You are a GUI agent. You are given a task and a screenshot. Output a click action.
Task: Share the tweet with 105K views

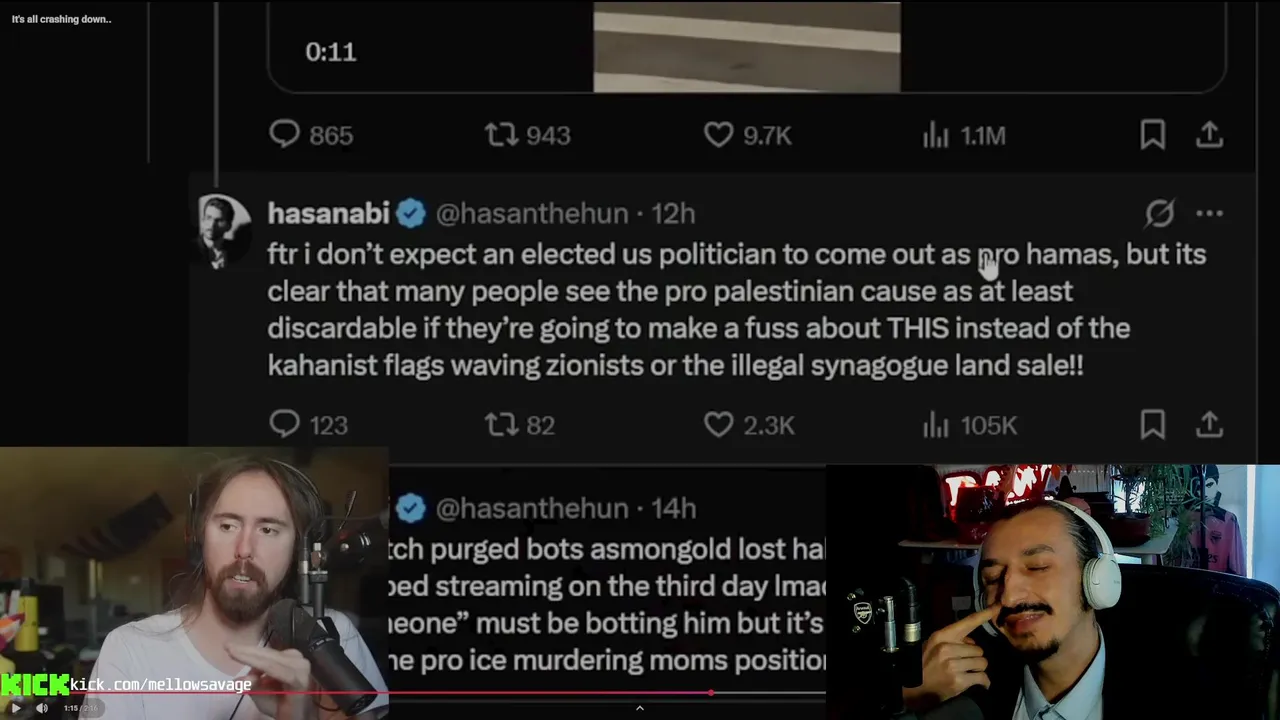pos(1209,424)
